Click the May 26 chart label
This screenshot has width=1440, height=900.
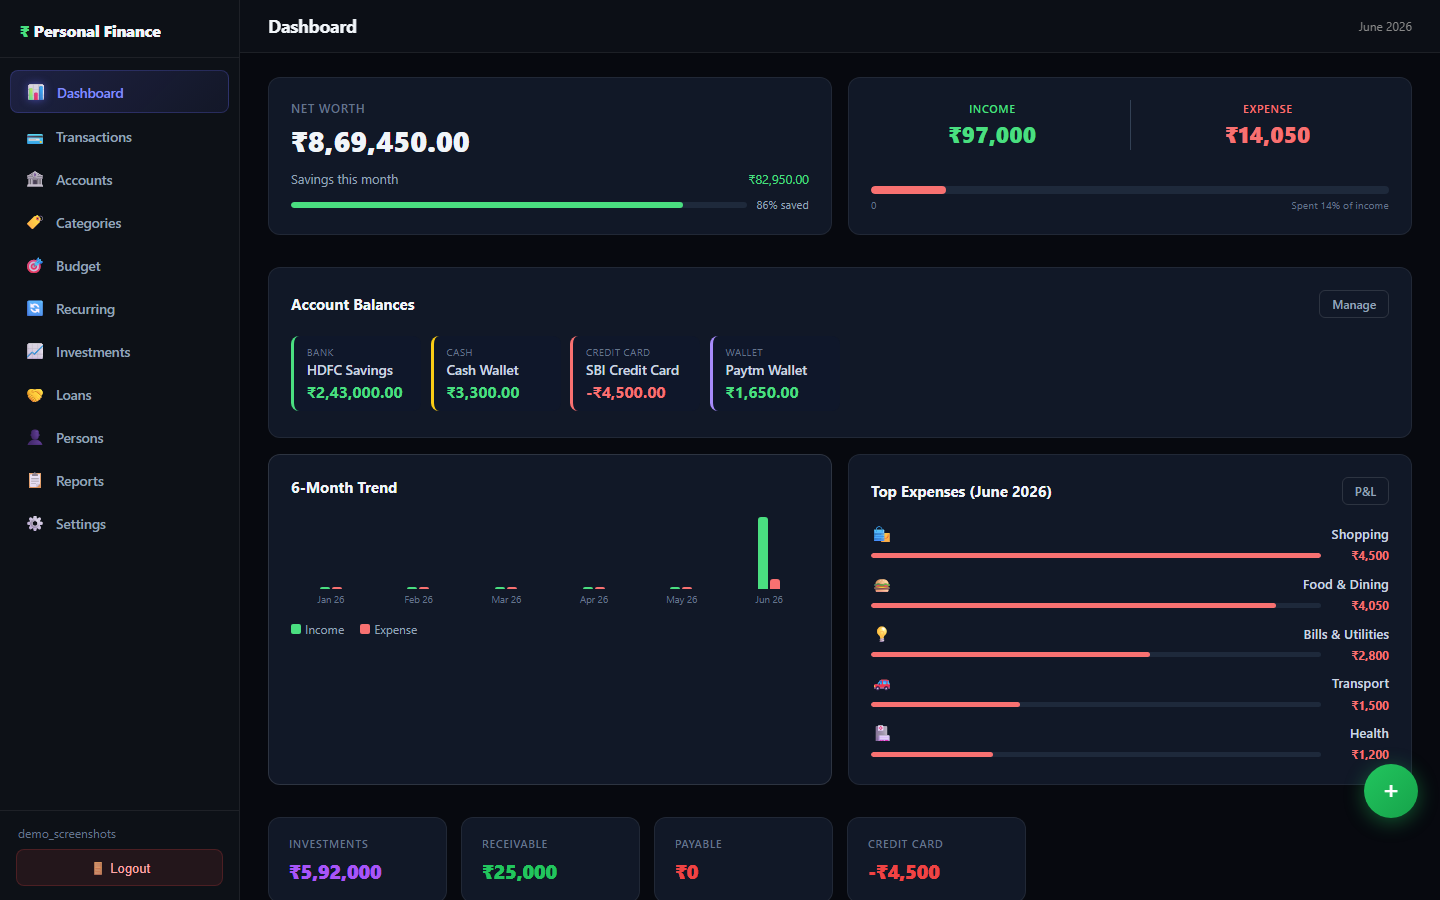tap(682, 600)
